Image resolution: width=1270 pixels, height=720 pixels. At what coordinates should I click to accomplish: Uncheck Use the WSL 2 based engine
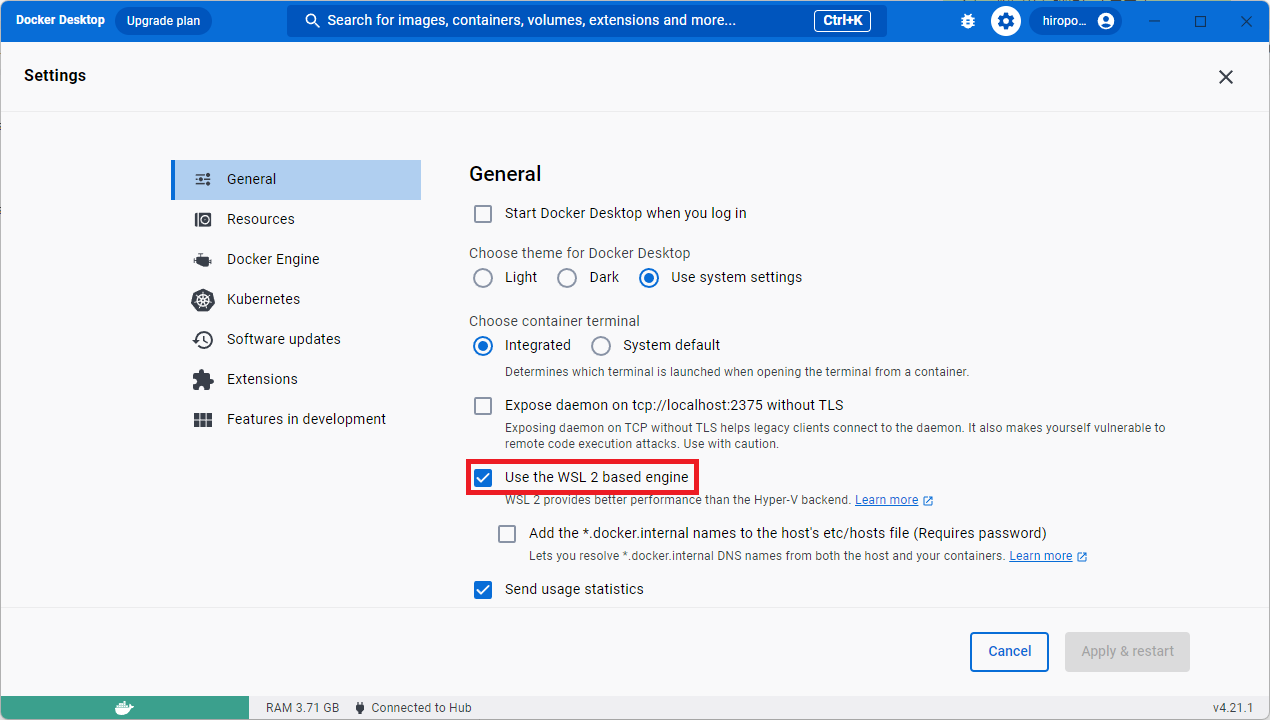coord(483,478)
